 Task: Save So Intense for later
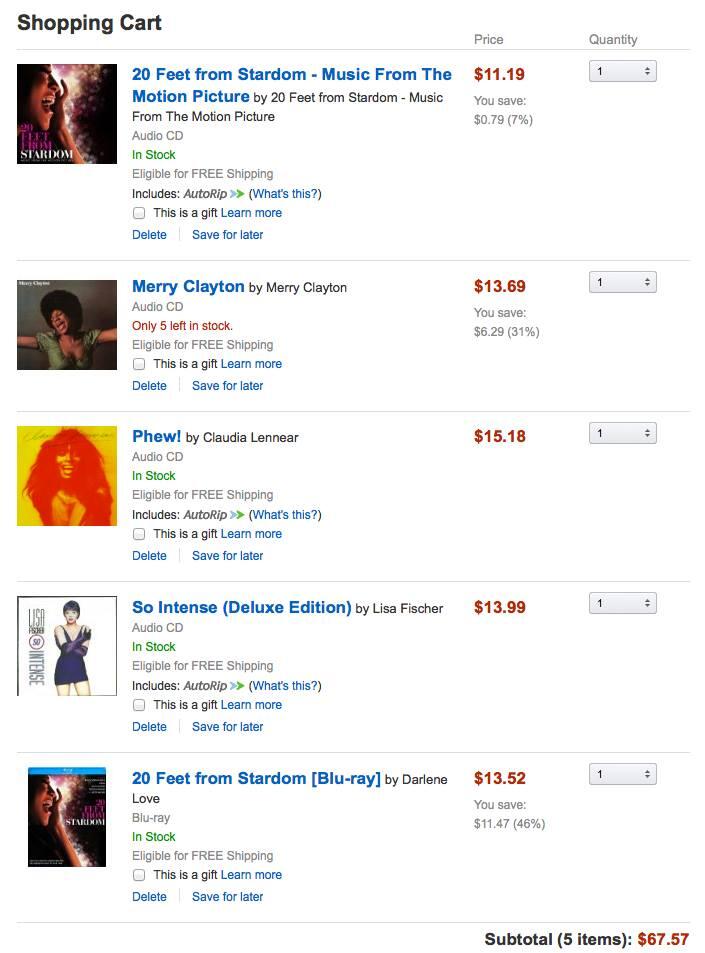[227, 727]
